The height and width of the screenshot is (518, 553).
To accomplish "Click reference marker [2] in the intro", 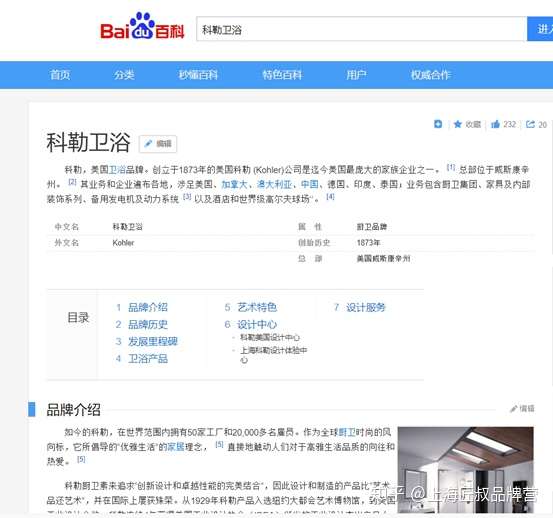I will [x=72, y=182].
